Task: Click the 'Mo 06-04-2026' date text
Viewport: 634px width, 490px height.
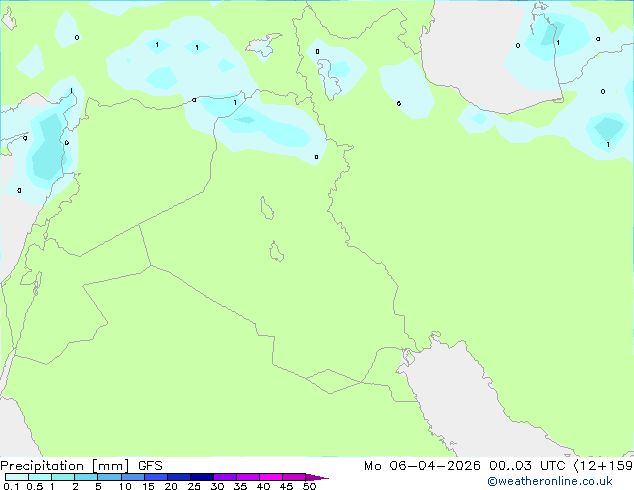Action: tap(422, 466)
